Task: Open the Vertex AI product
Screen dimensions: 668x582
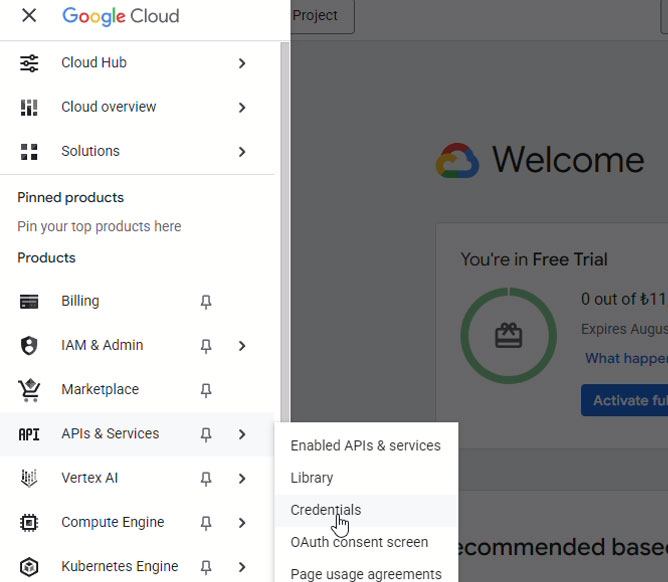Action: click(x=137, y=478)
